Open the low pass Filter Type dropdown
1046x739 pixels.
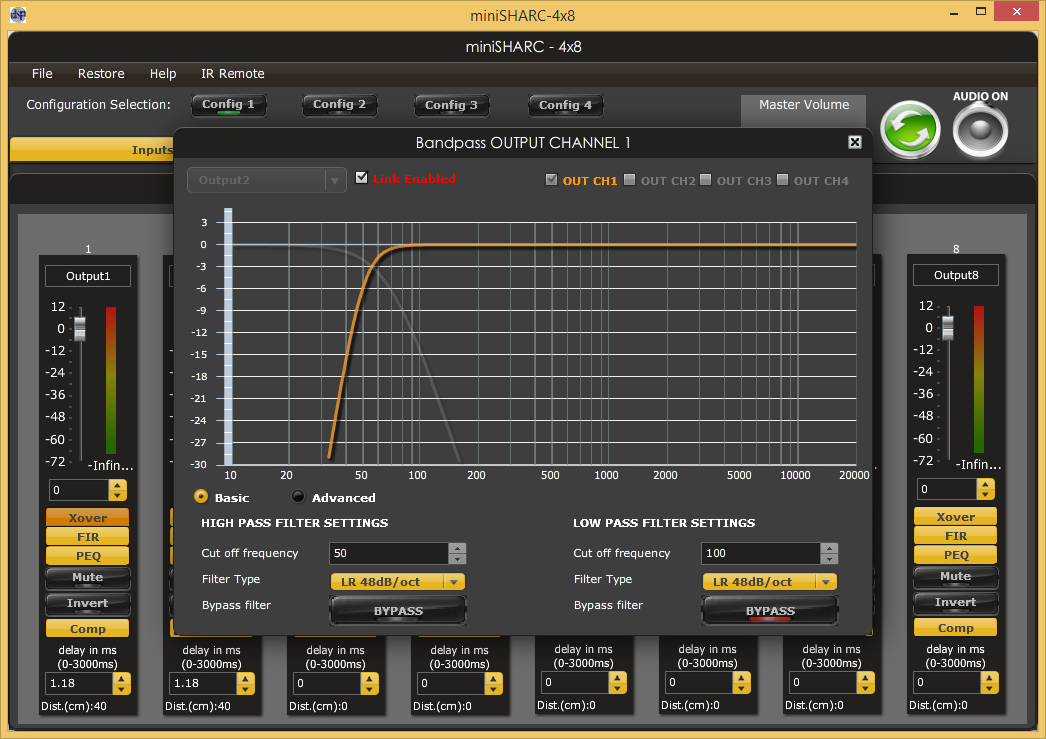tap(770, 582)
